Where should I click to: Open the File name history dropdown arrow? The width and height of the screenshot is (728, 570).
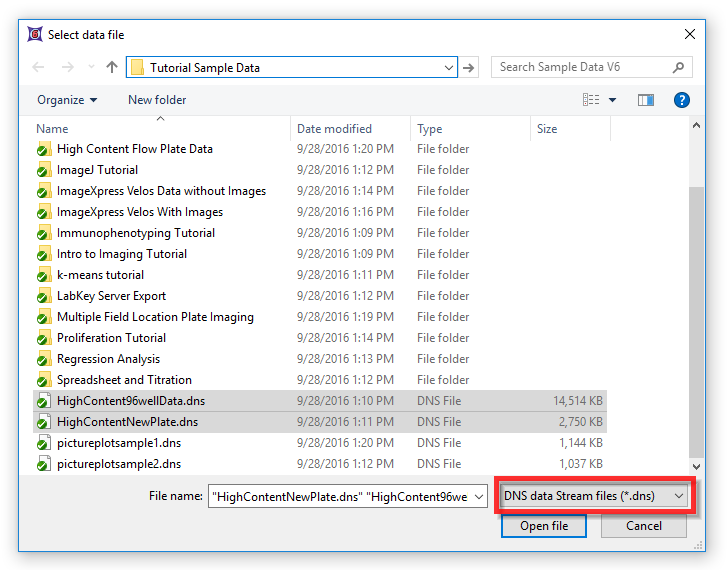click(x=478, y=496)
